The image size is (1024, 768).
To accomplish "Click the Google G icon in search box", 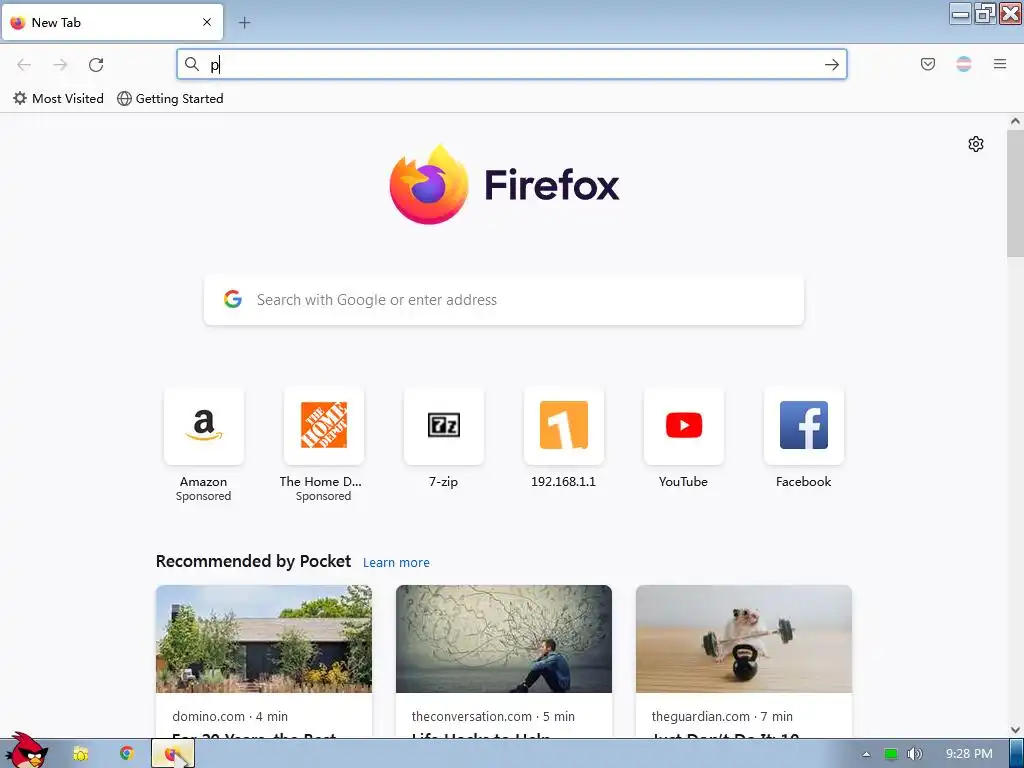I will [233, 299].
